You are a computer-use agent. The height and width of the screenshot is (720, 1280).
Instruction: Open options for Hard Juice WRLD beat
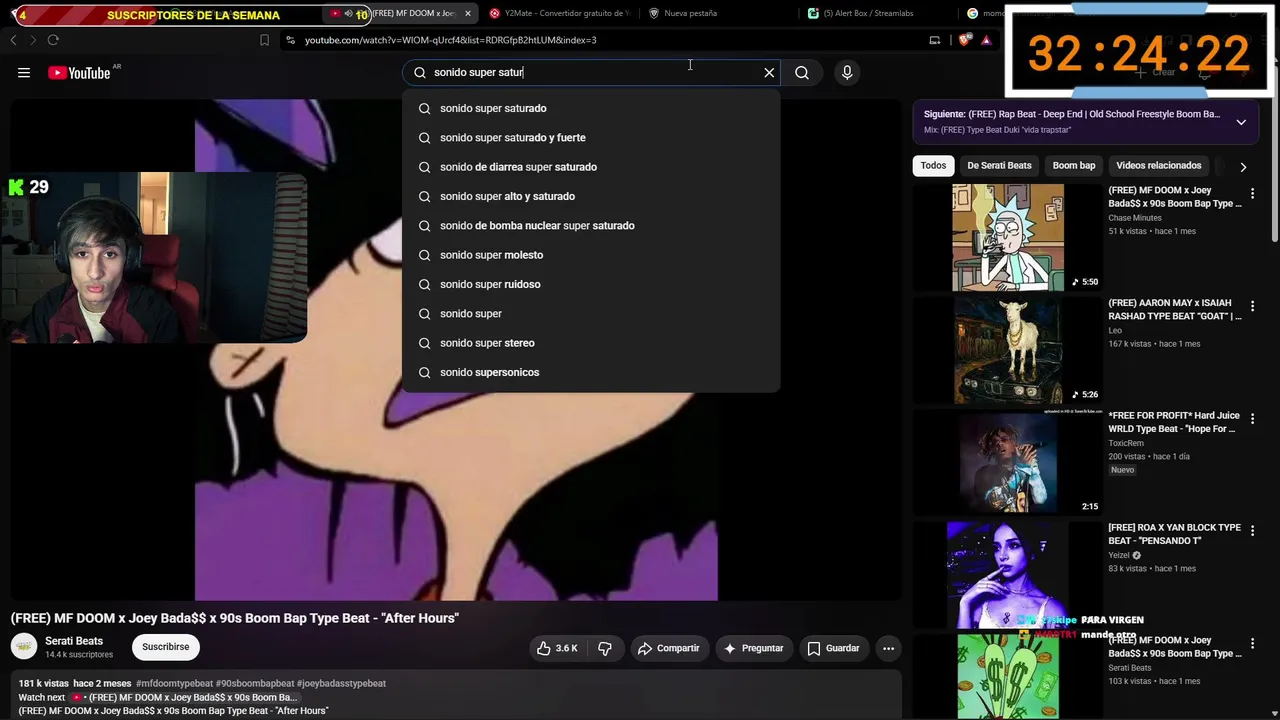(1252, 419)
